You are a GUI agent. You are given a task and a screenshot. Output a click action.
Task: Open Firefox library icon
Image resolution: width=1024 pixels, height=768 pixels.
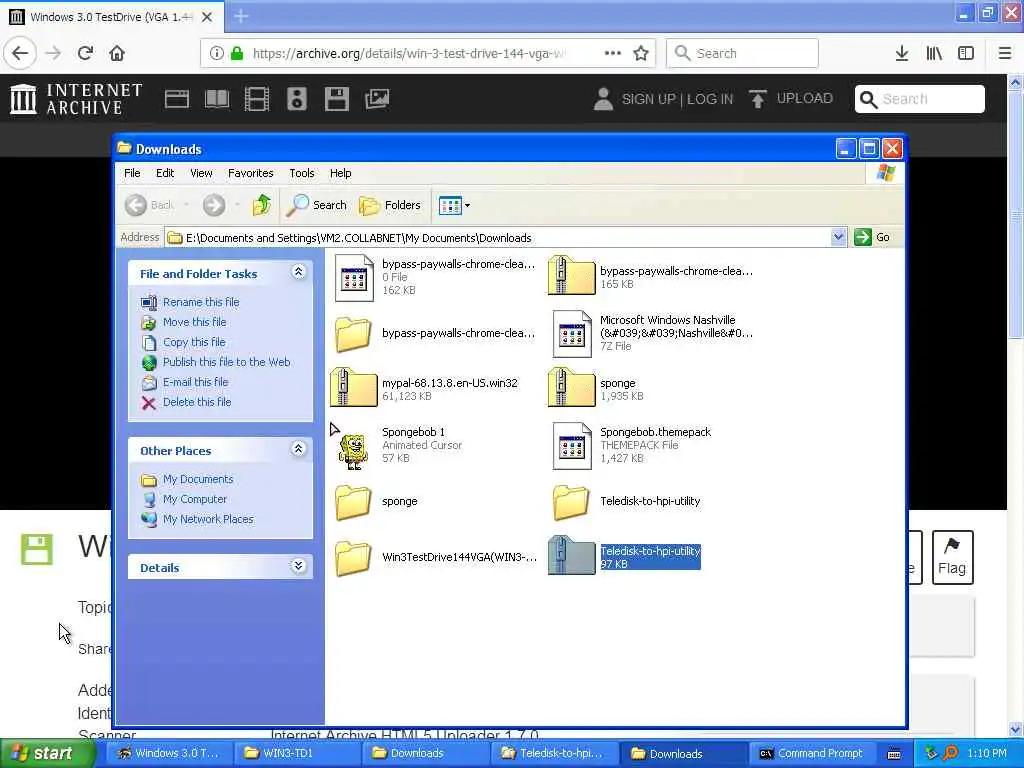[x=934, y=53]
